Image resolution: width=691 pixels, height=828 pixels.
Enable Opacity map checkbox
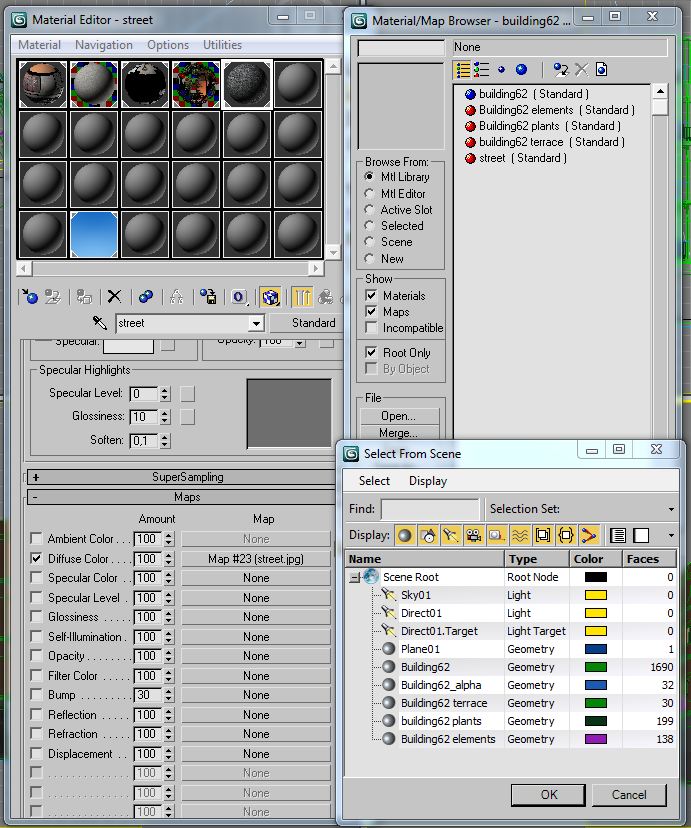pos(36,655)
